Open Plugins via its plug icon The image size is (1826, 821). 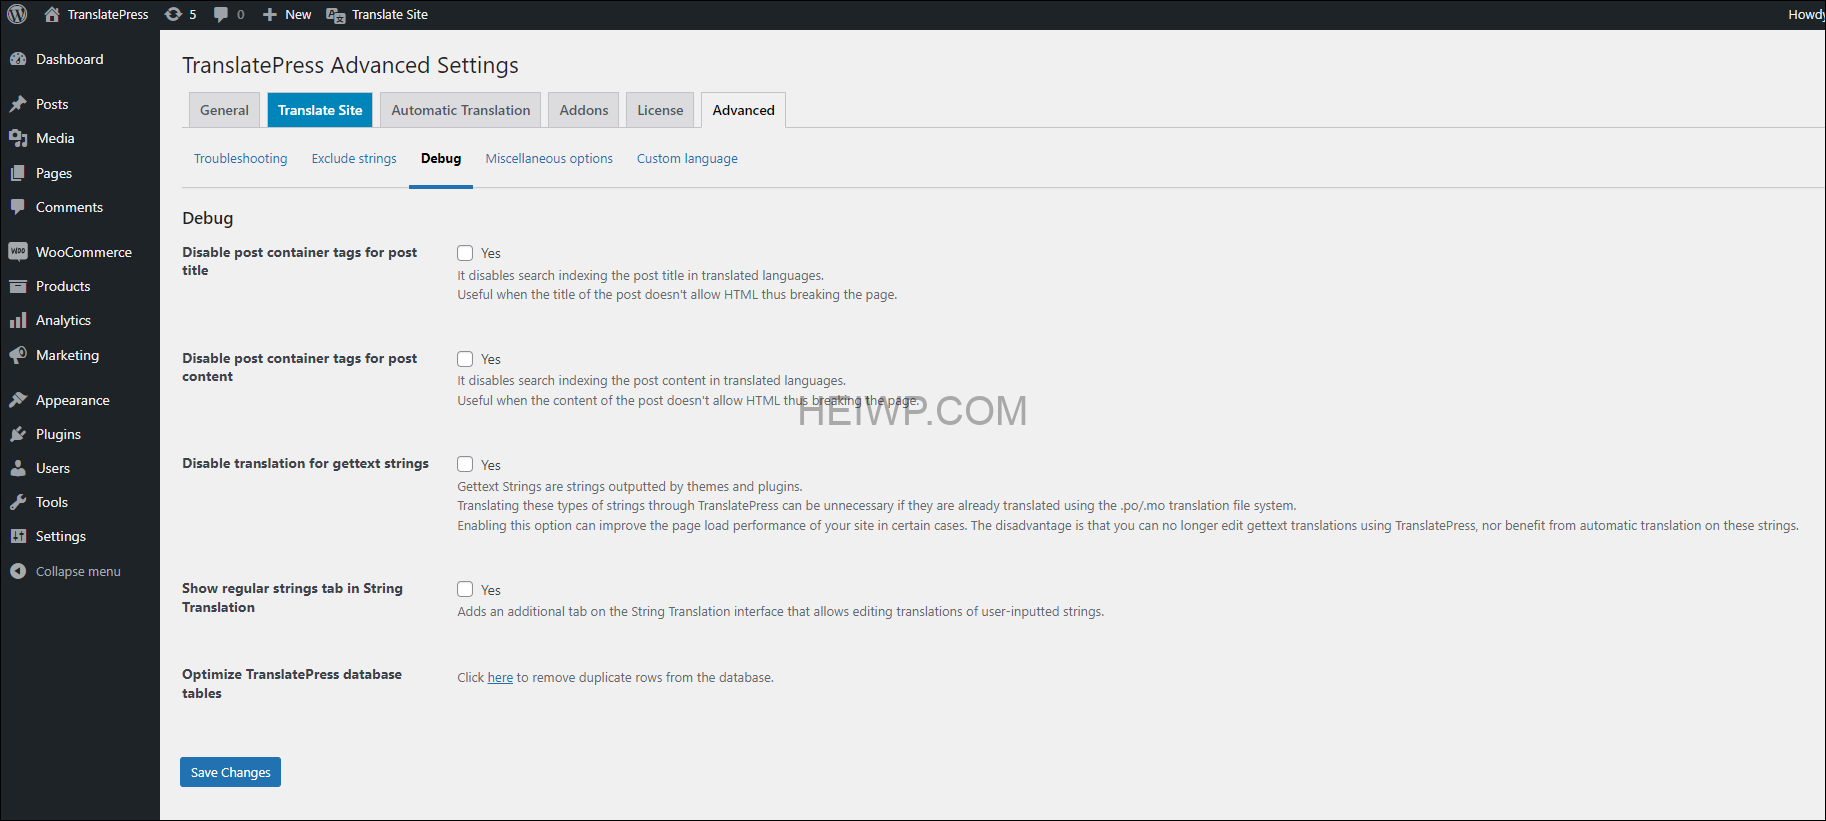(18, 434)
